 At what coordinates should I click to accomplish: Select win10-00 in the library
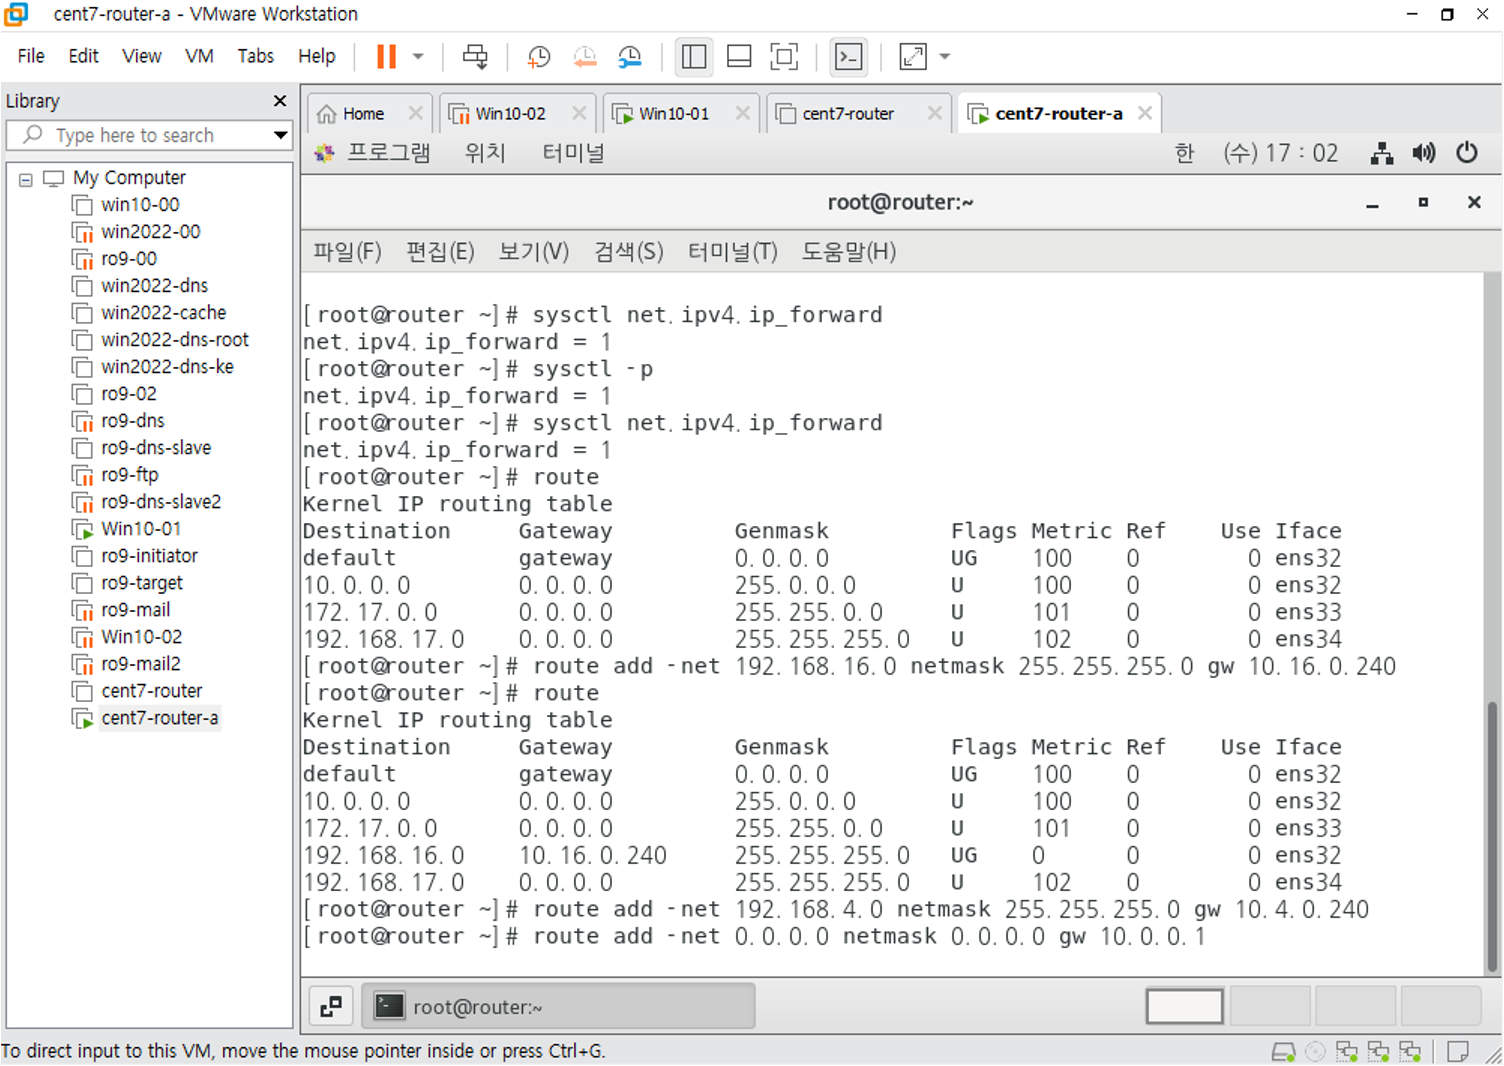140,205
